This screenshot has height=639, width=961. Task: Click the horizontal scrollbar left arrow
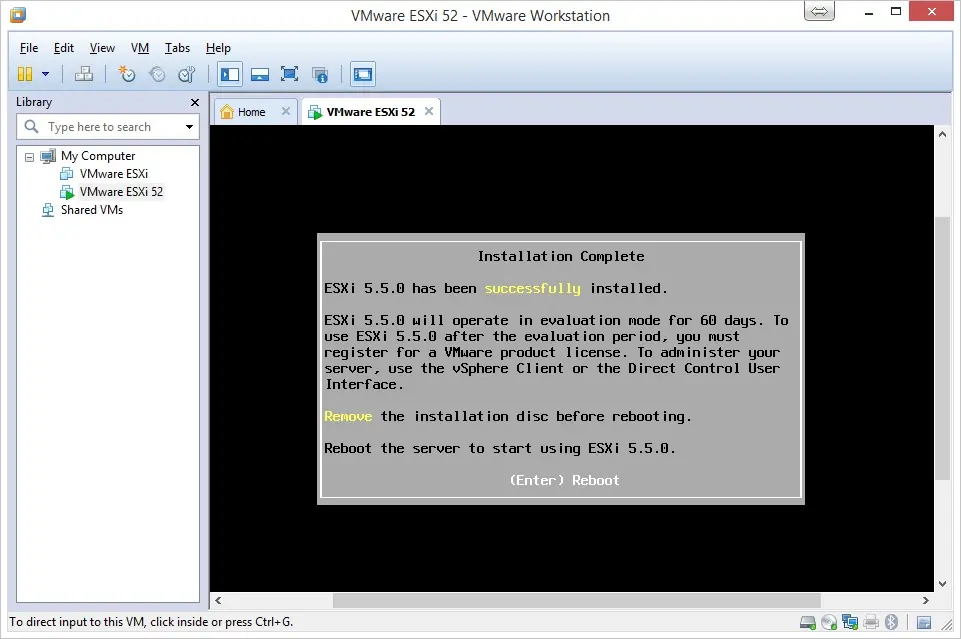click(x=218, y=600)
